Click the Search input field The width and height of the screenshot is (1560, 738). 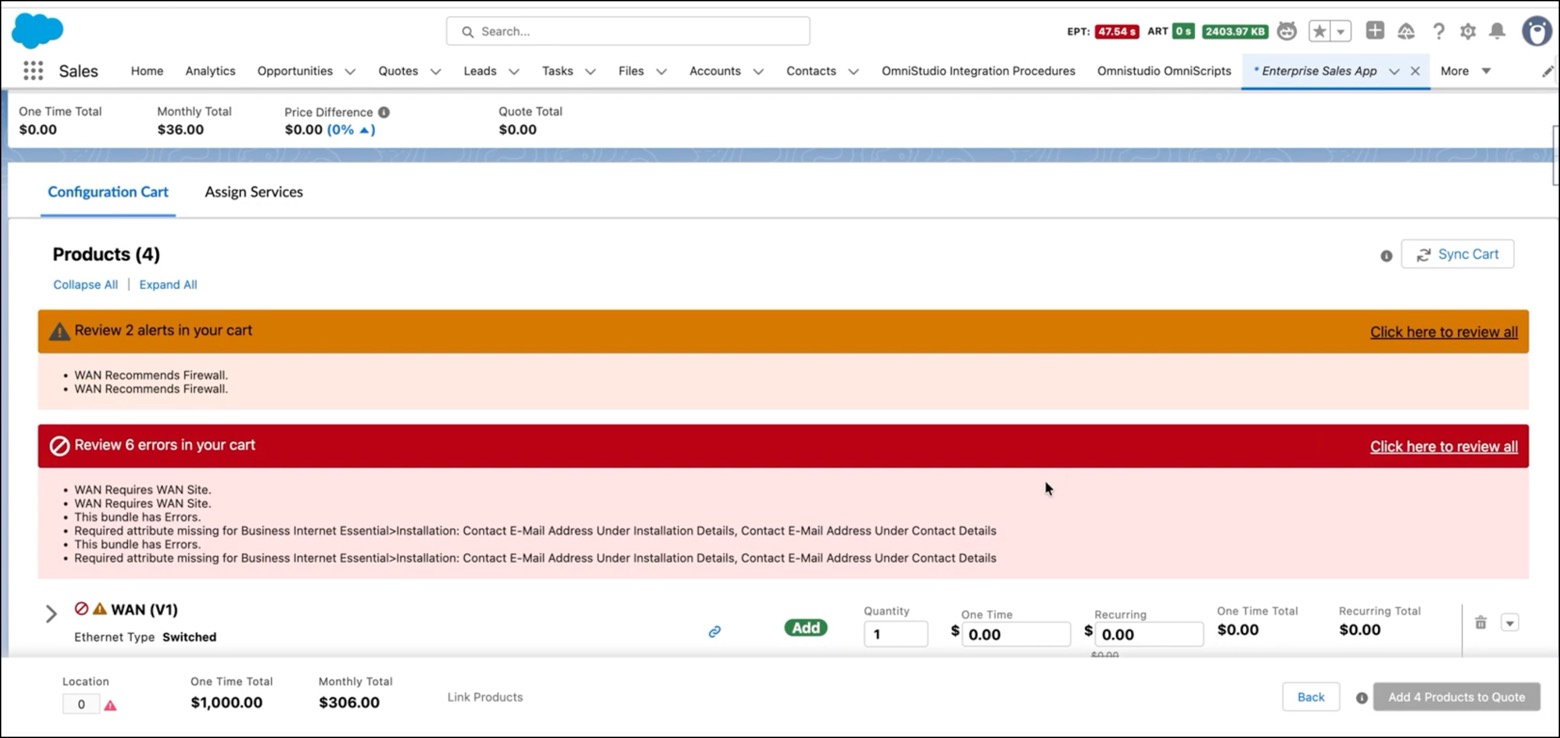point(628,31)
